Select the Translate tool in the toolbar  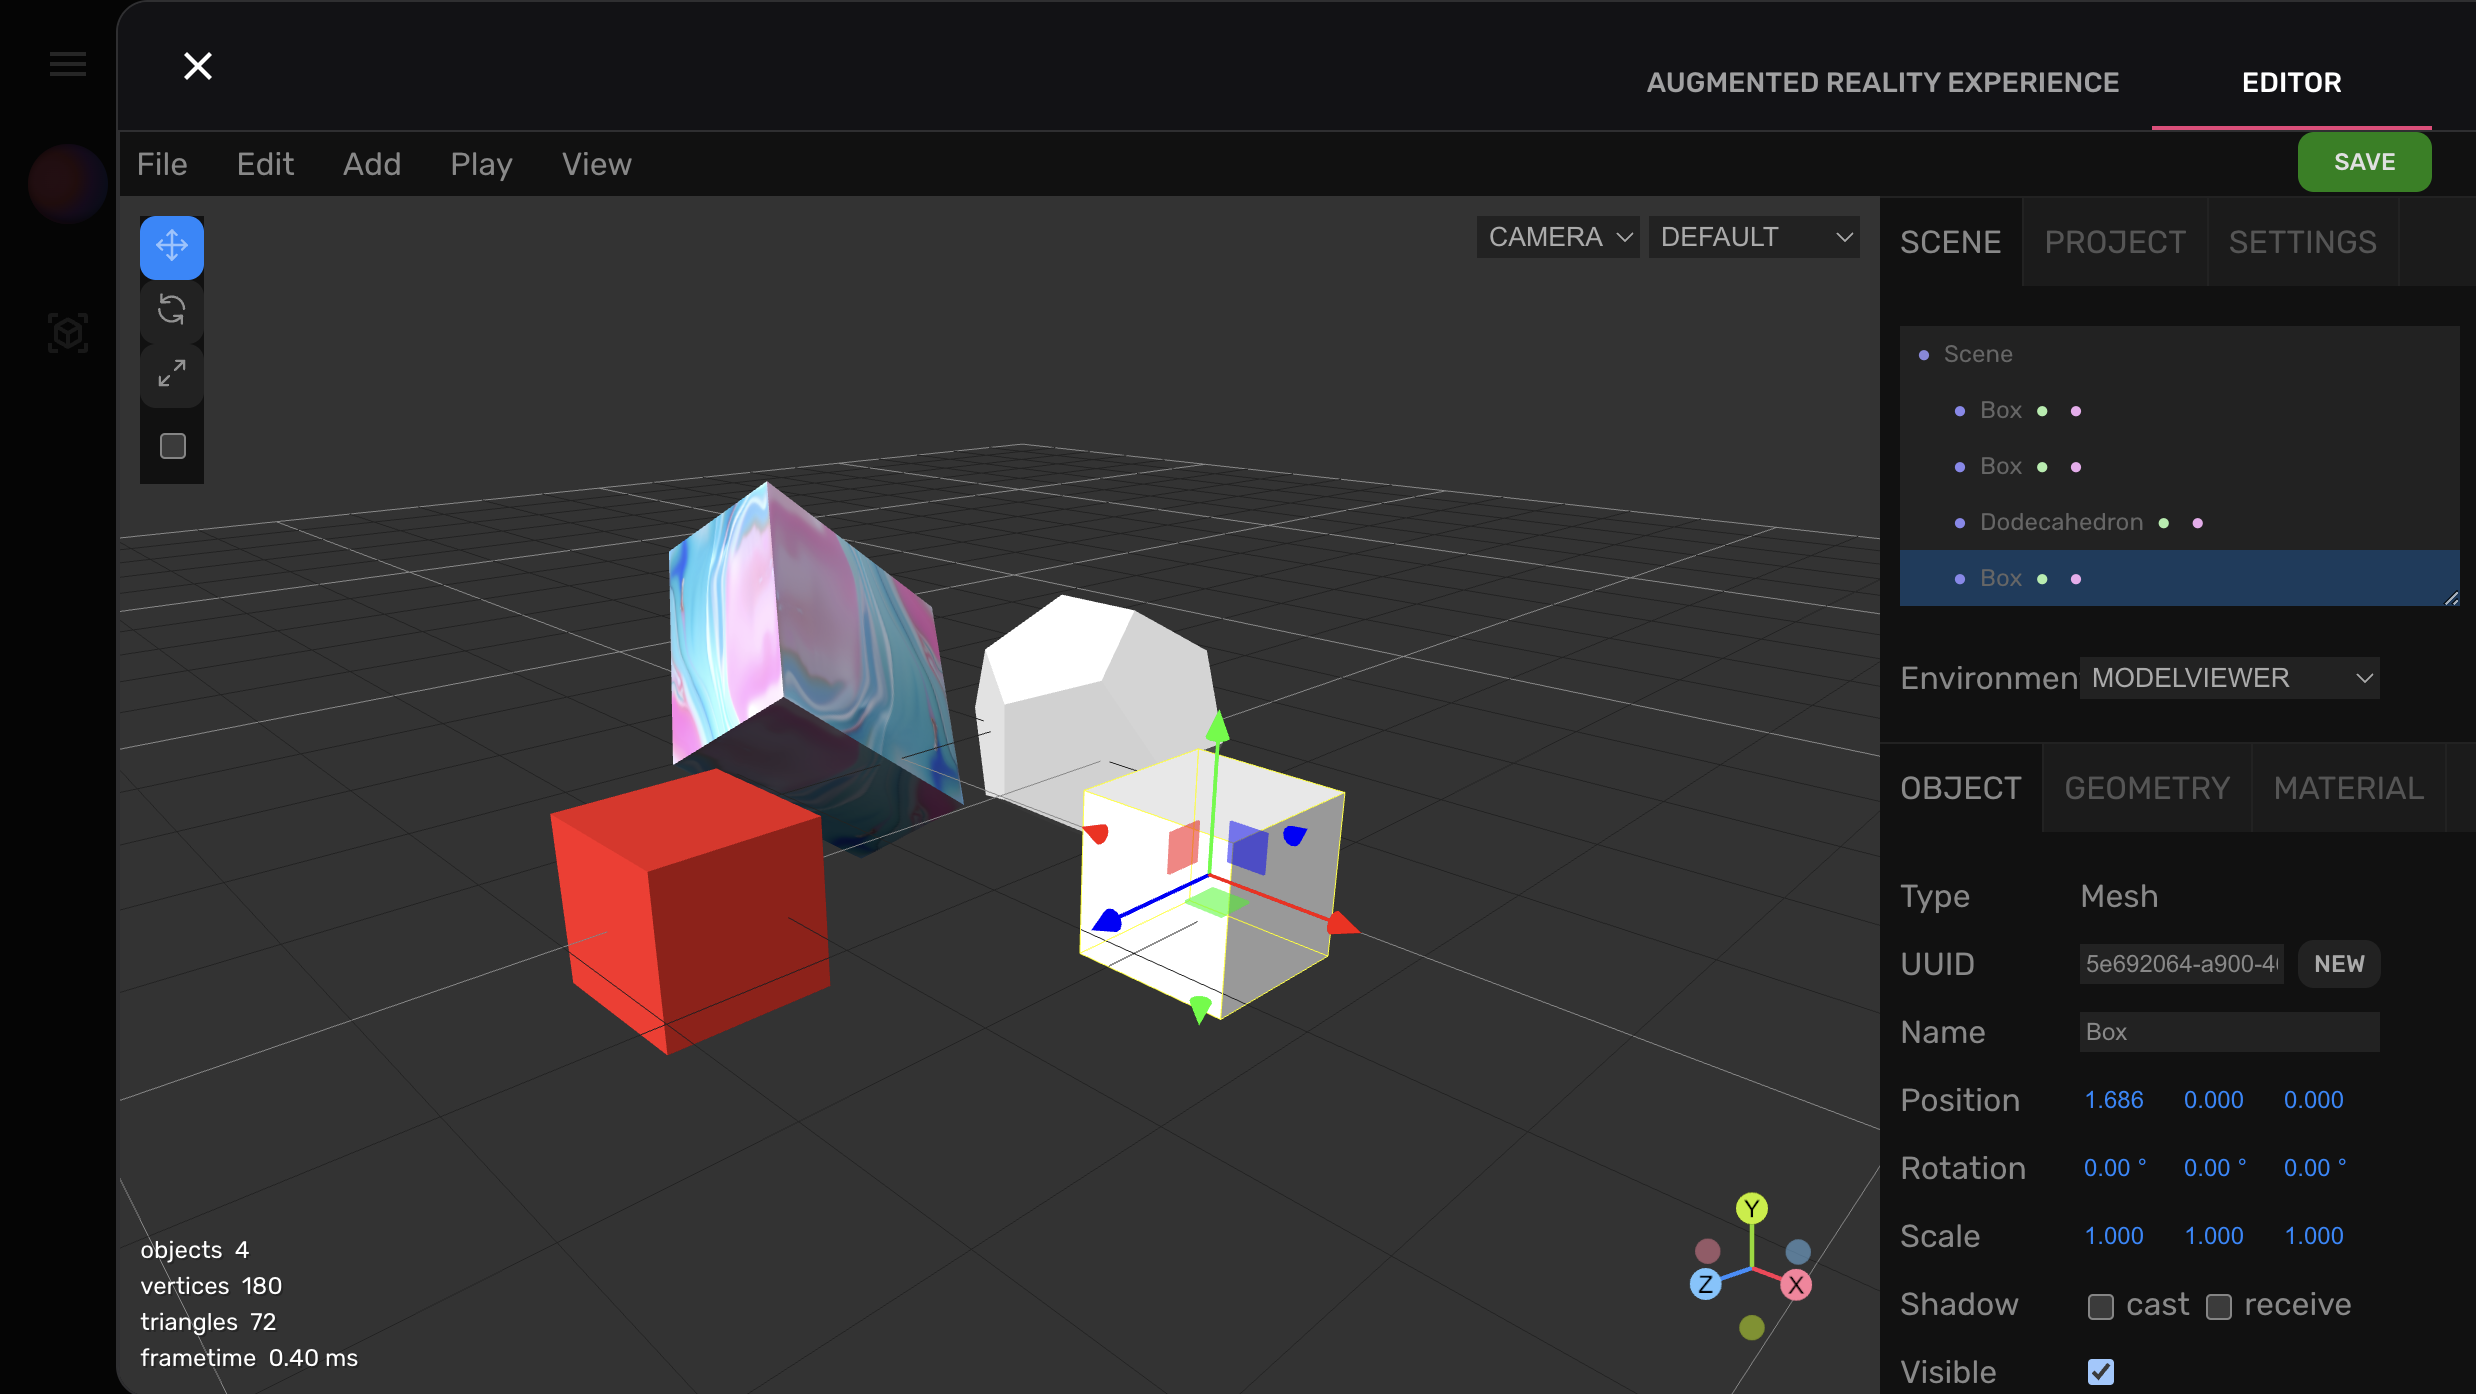[171, 246]
